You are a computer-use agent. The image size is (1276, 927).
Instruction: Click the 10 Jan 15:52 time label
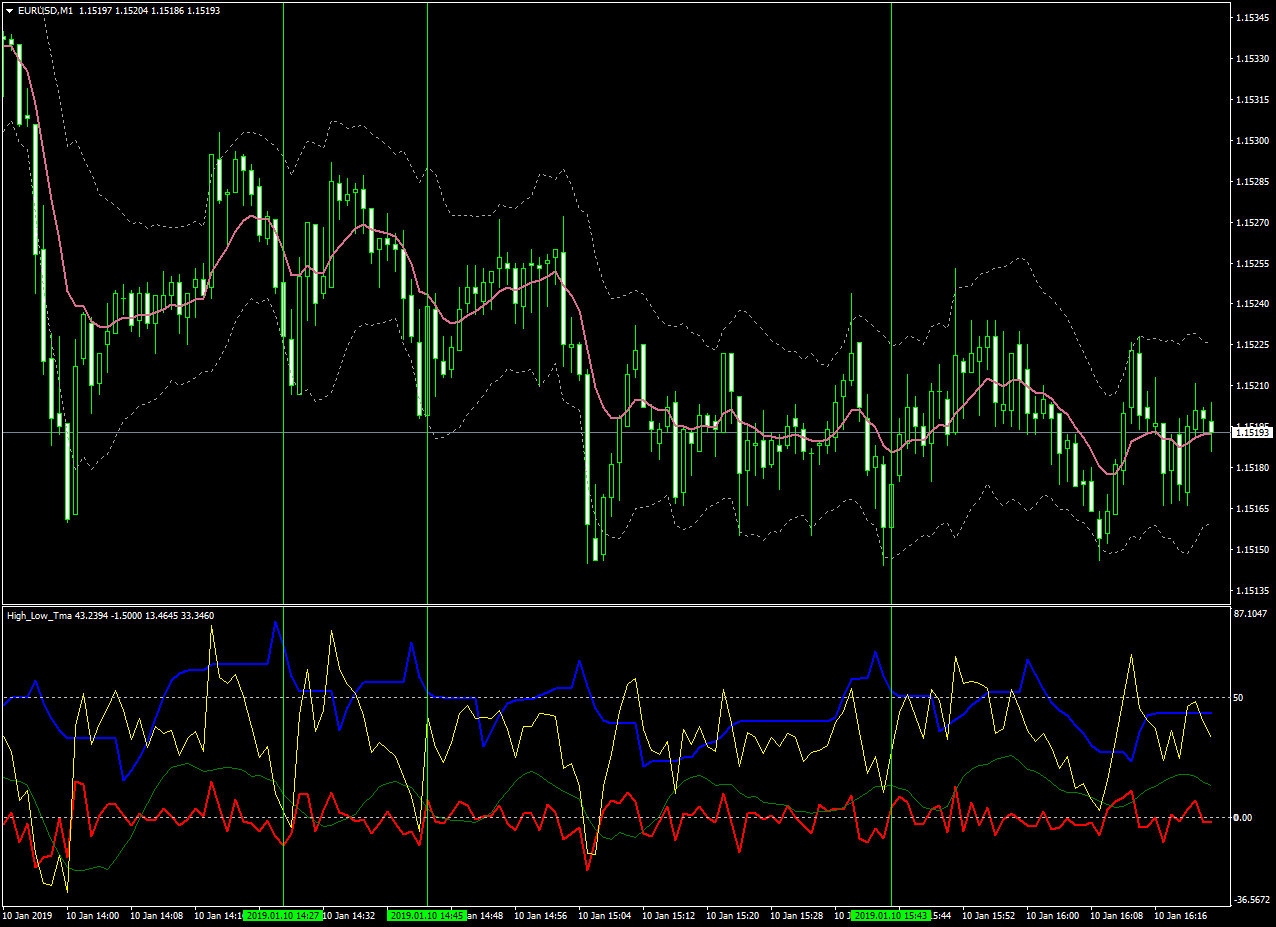tap(989, 915)
